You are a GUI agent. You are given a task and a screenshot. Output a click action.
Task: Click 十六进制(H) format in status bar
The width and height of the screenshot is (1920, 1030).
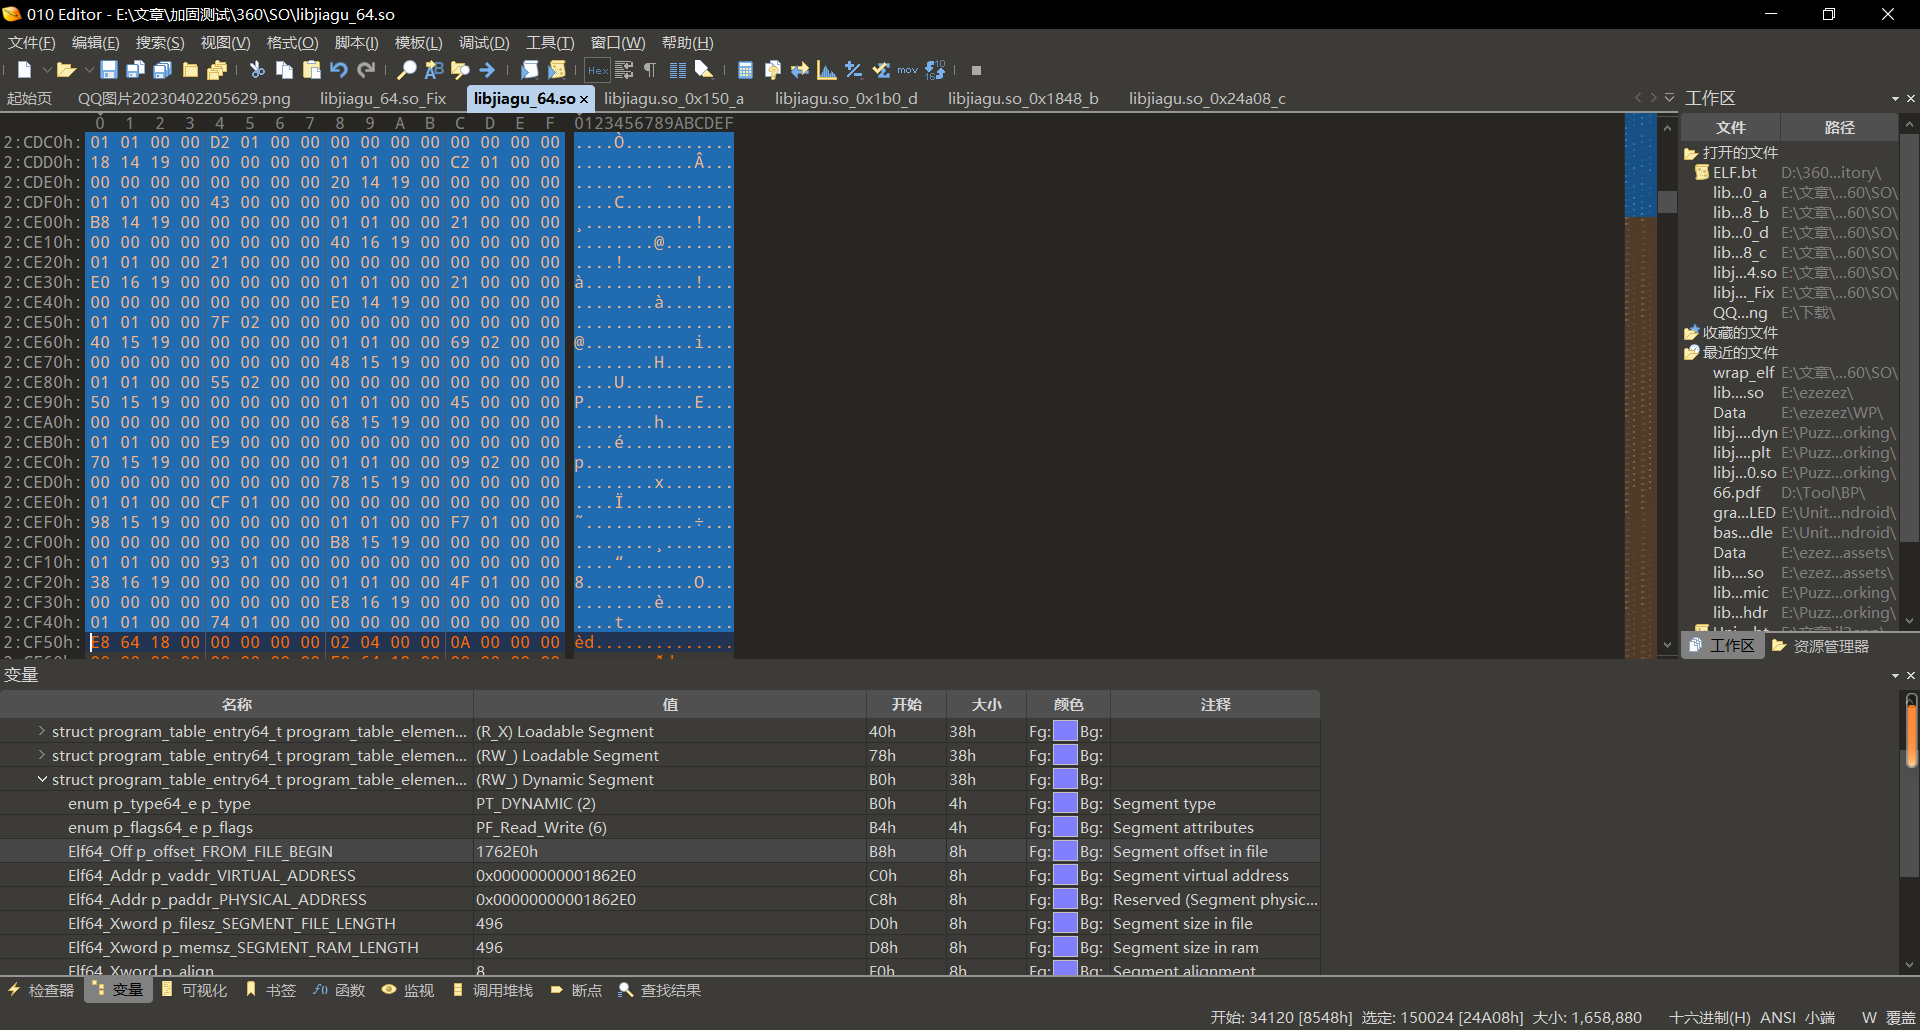pyautogui.click(x=1709, y=1018)
